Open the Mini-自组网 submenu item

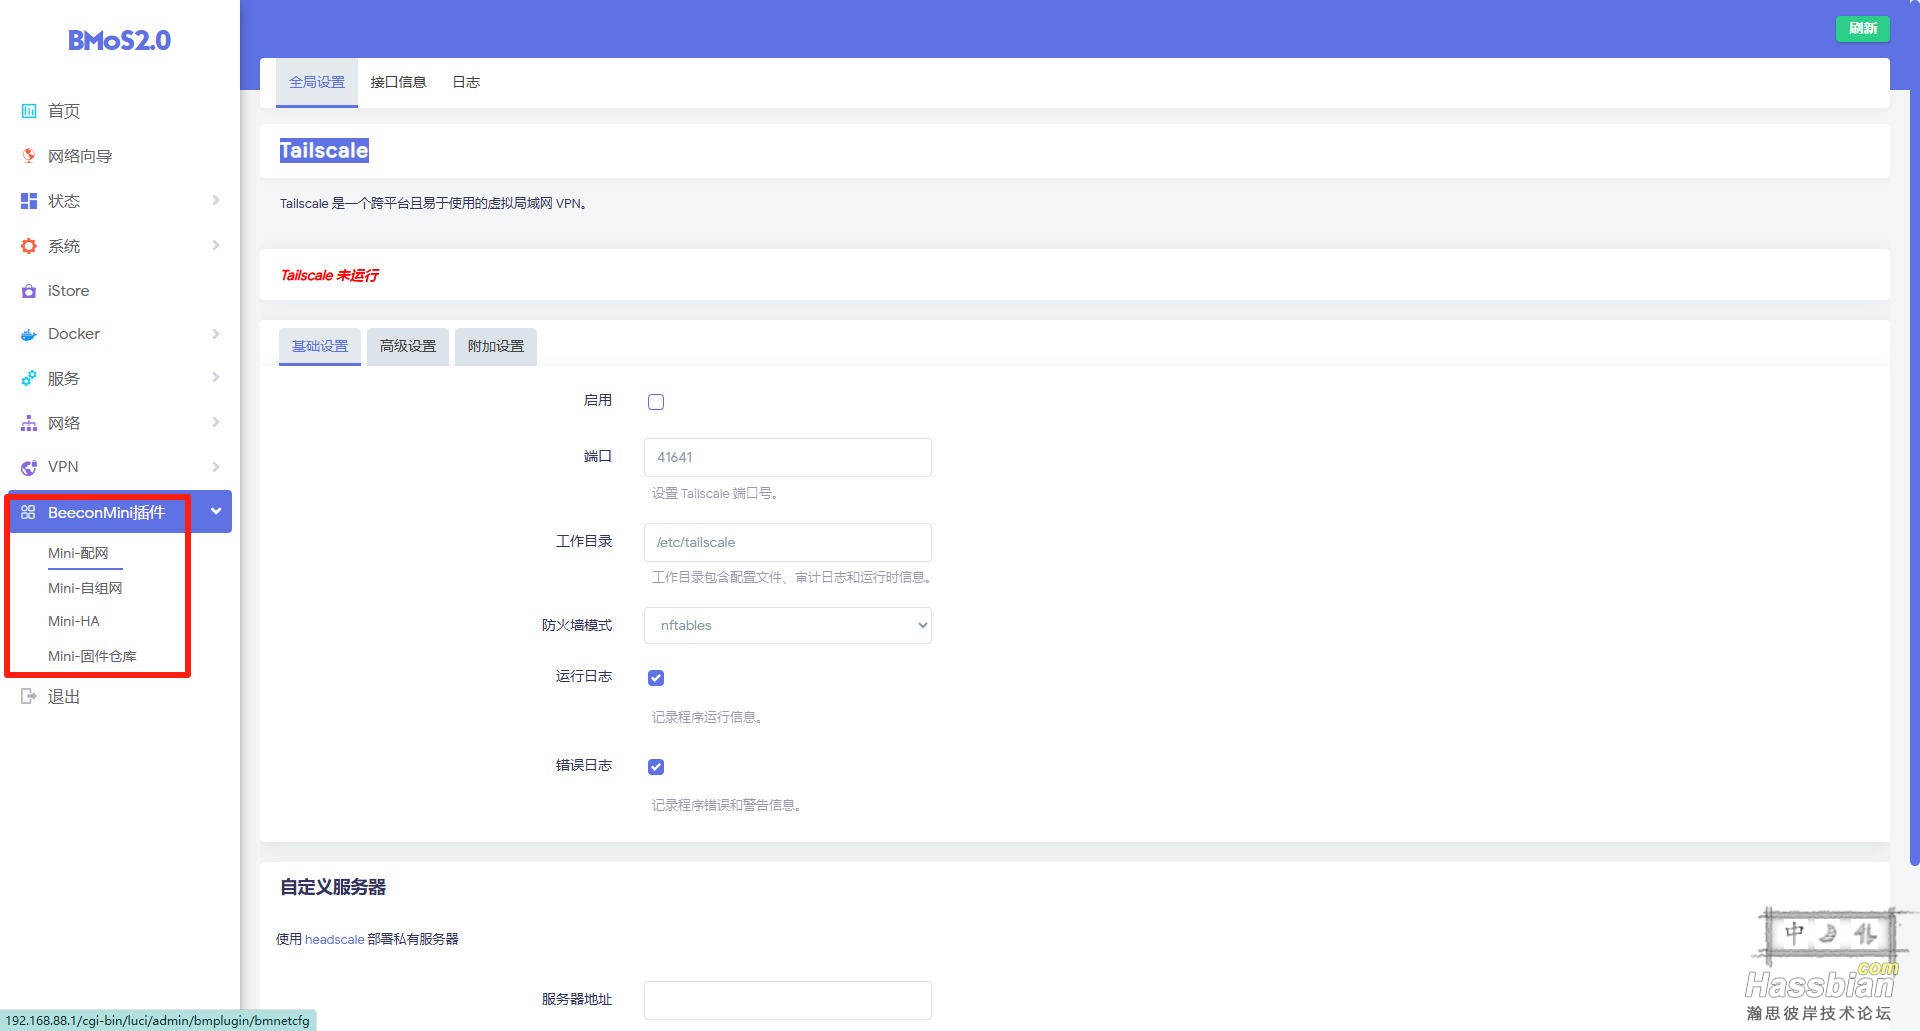click(85, 588)
